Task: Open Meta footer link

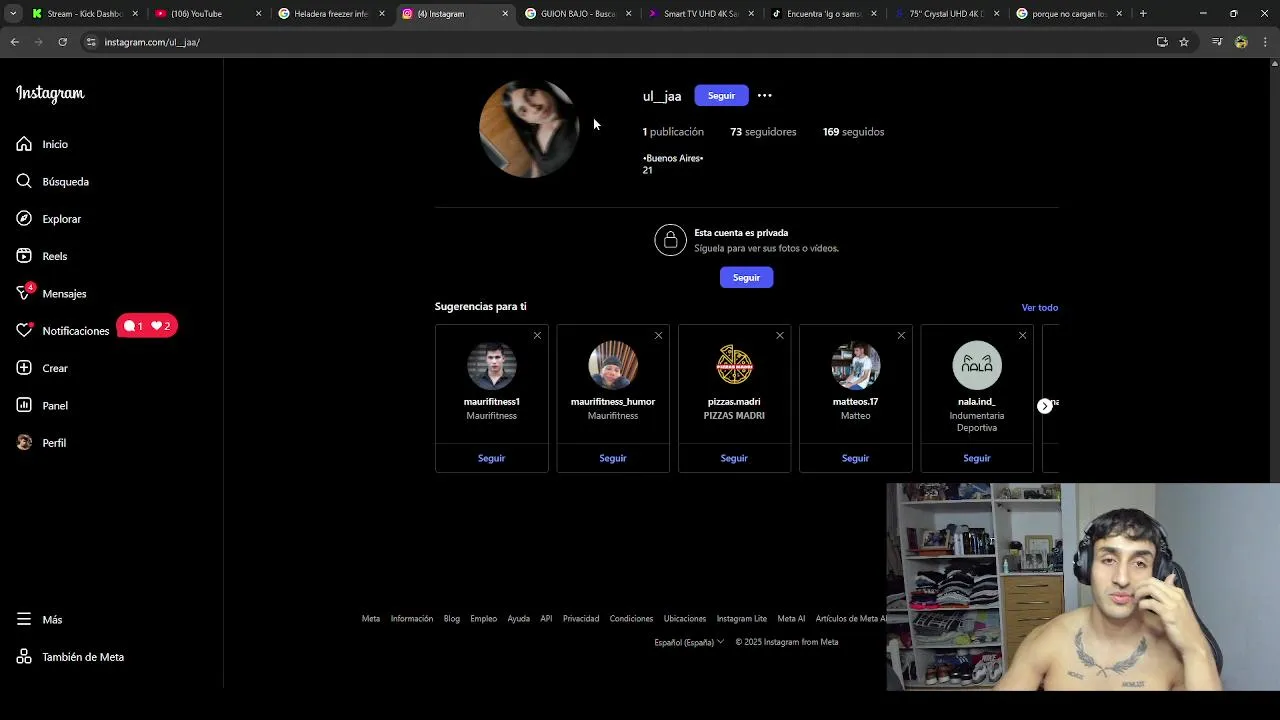Action: point(371,619)
